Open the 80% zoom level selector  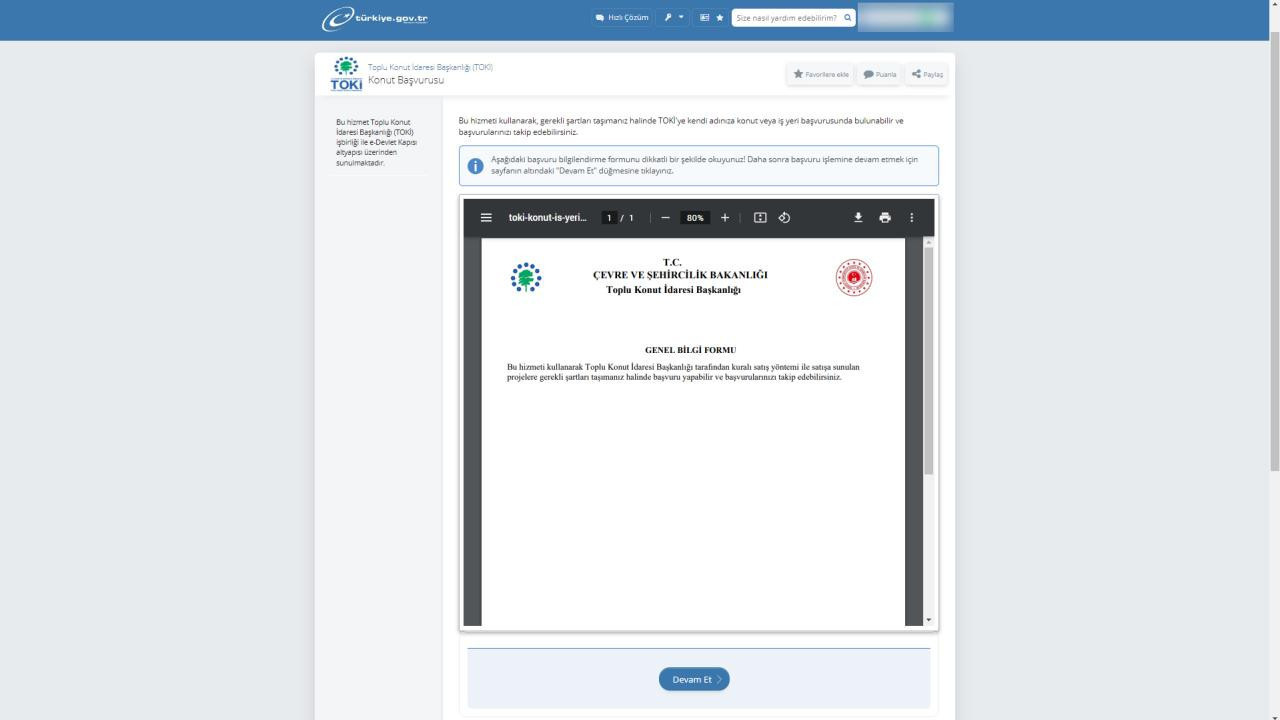[694, 217]
